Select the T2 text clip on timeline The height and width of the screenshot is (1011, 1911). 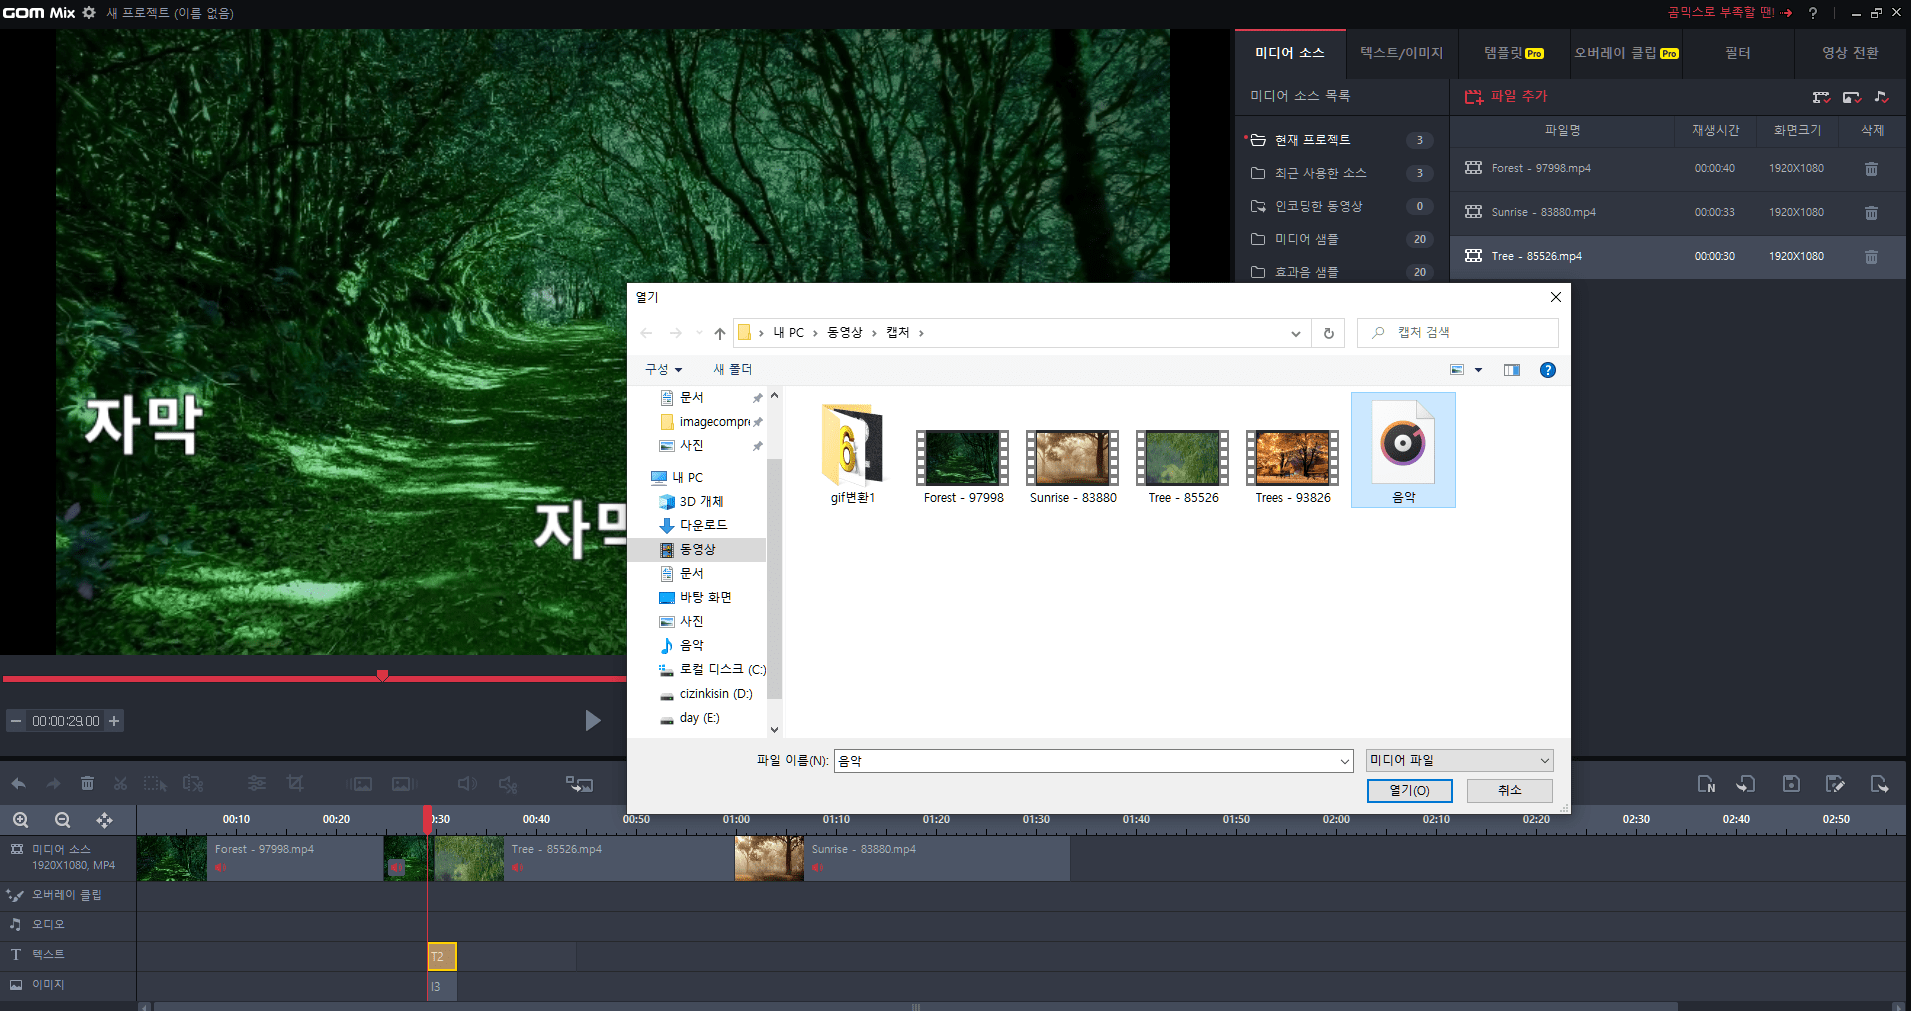(442, 957)
